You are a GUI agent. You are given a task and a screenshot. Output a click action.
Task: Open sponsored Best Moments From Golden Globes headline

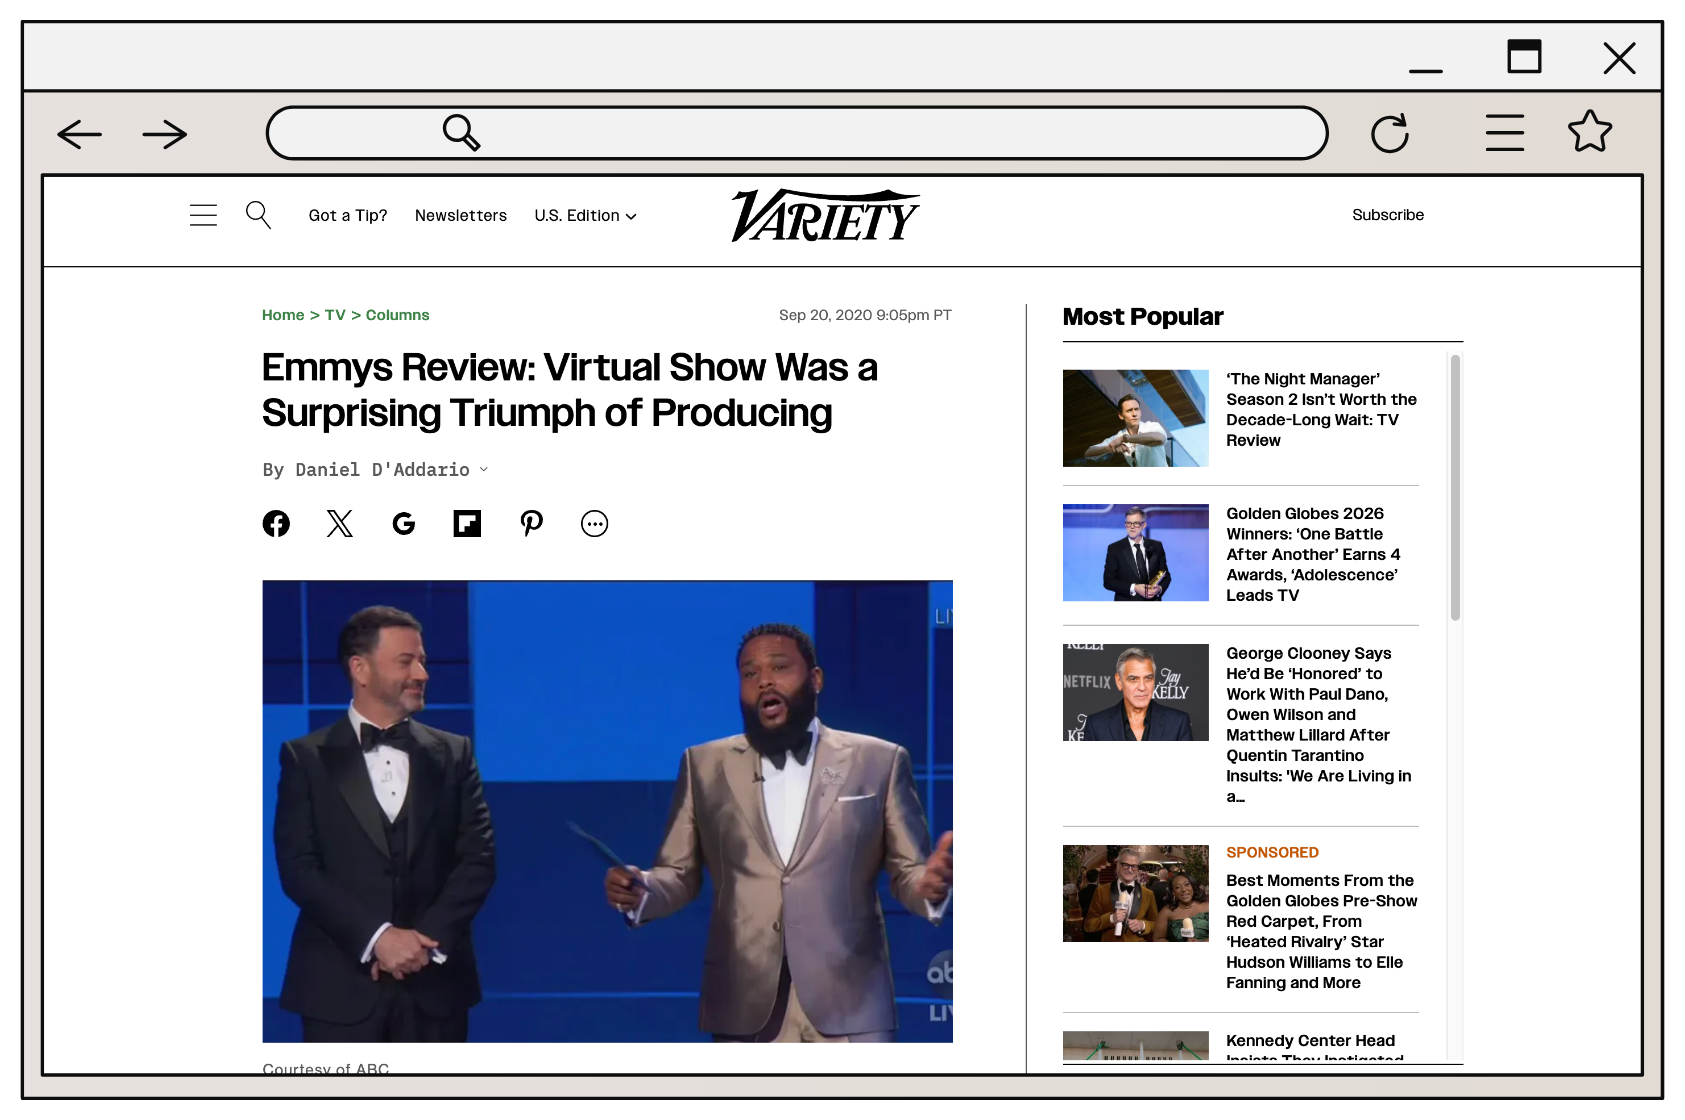coord(1322,931)
